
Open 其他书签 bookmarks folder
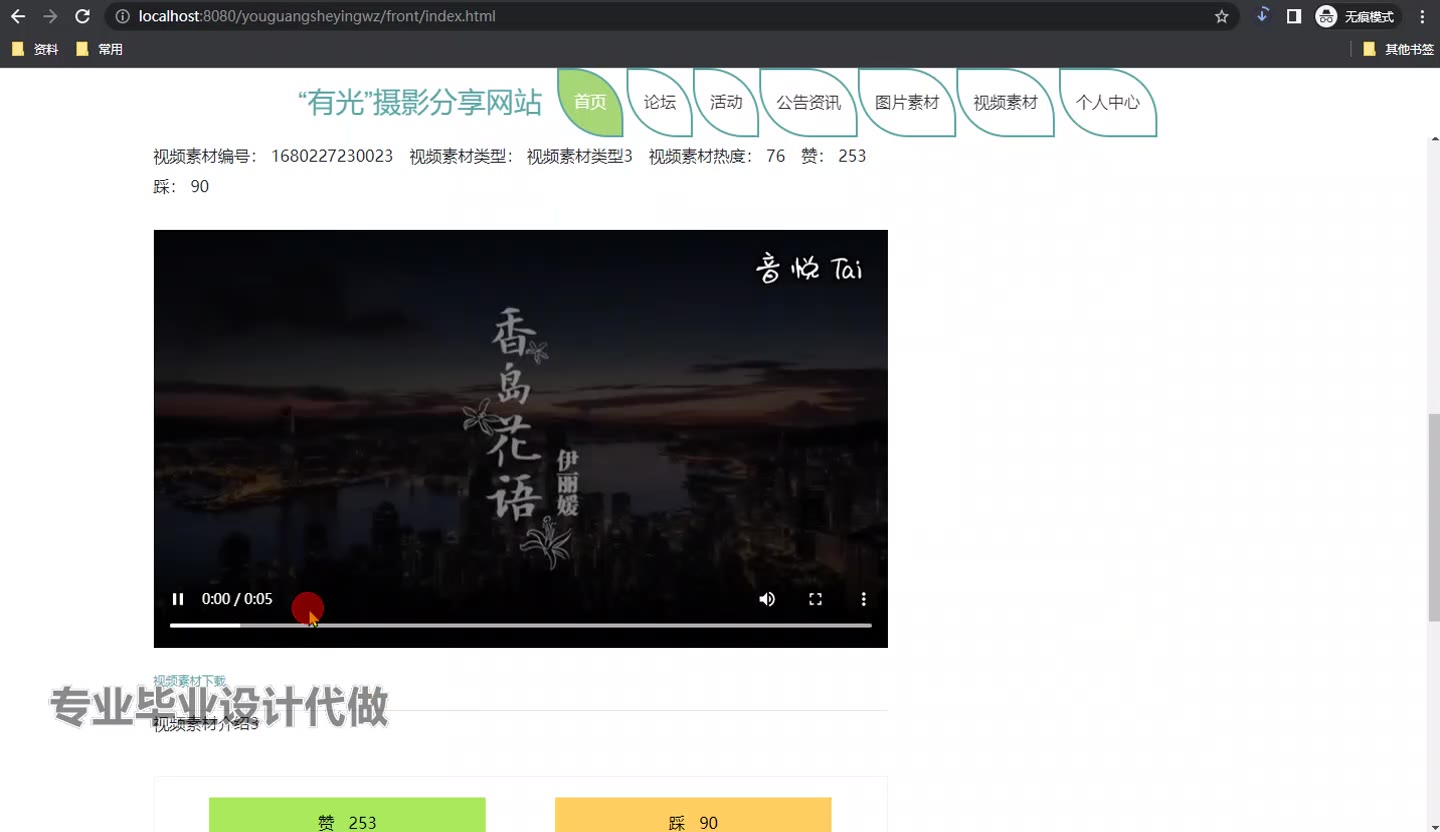[x=1398, y=49]
